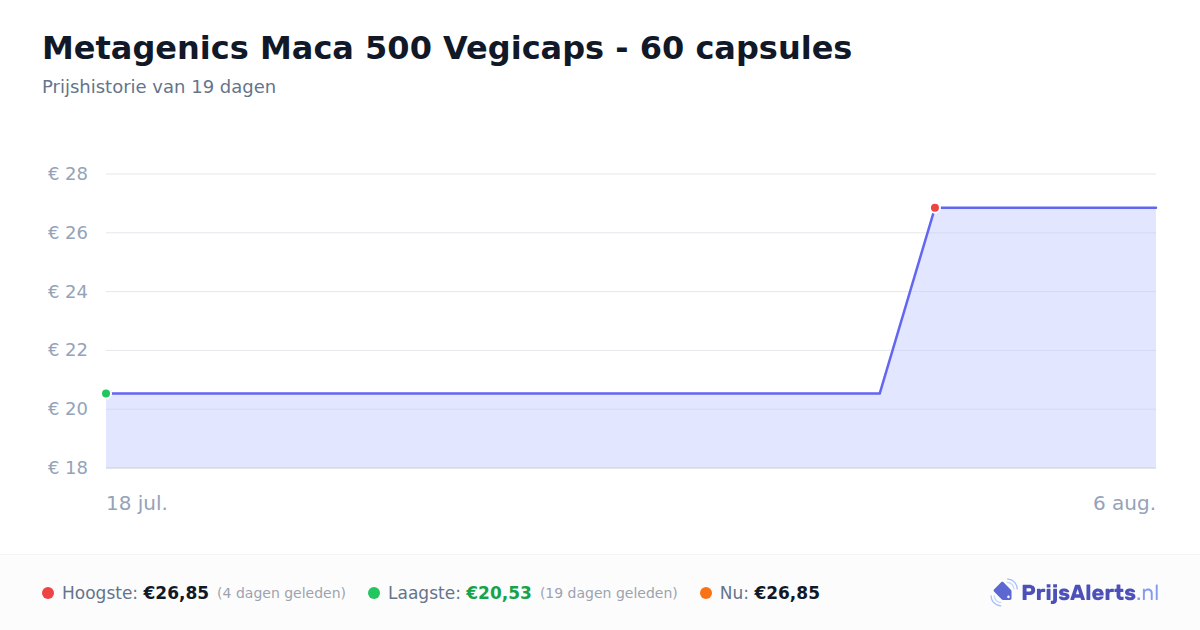The image size is (1200, 630).
Task: Click the Hoogste €26,85 price value
Action: click(x=176, y=593)
